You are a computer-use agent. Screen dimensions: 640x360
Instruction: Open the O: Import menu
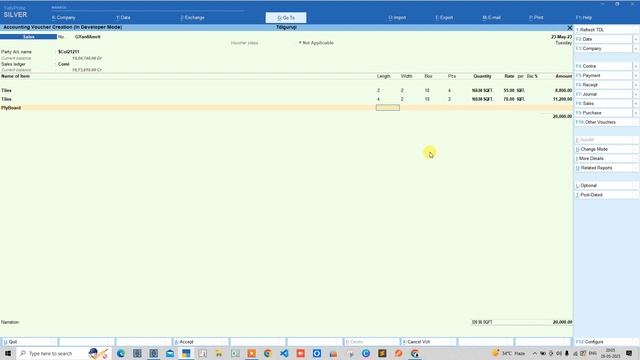[397, 18]
